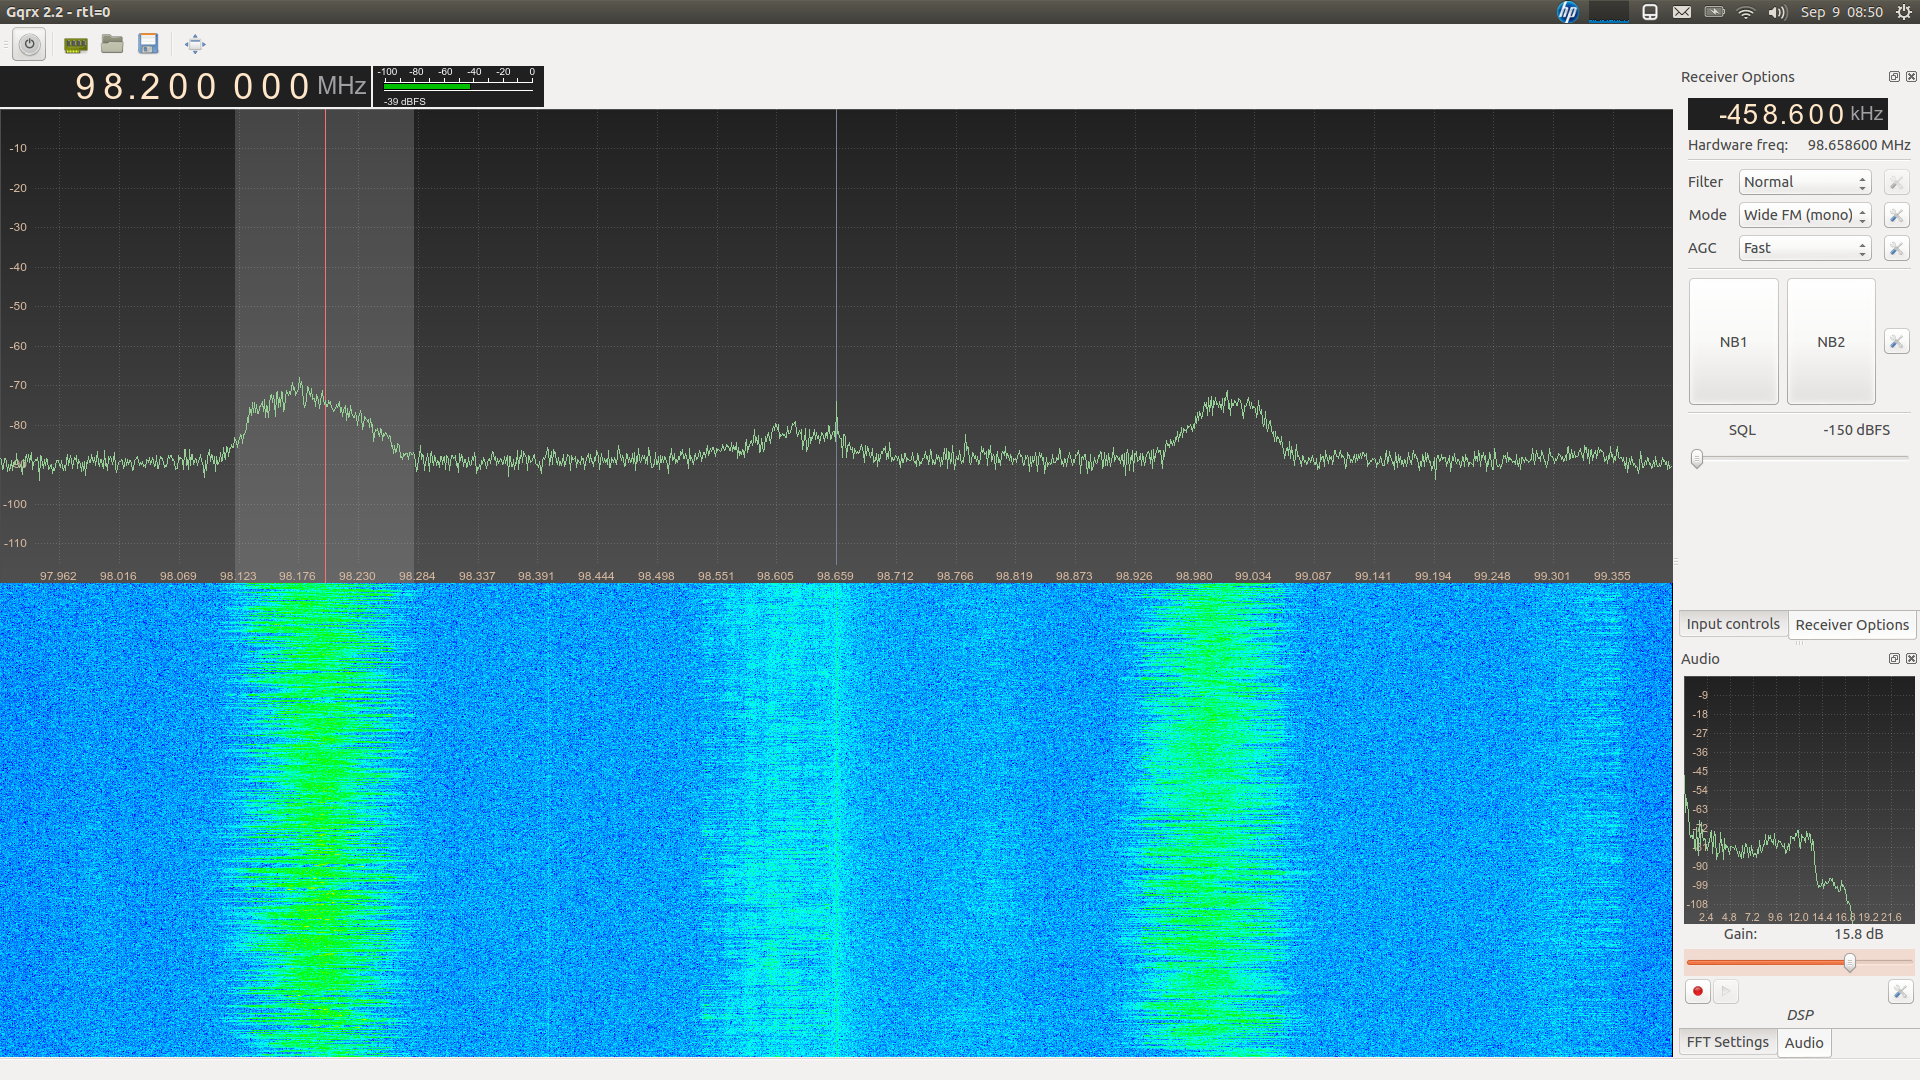Click the DSP label under audio controls
The image size is (1920, 1080).
[1800, 1015]
